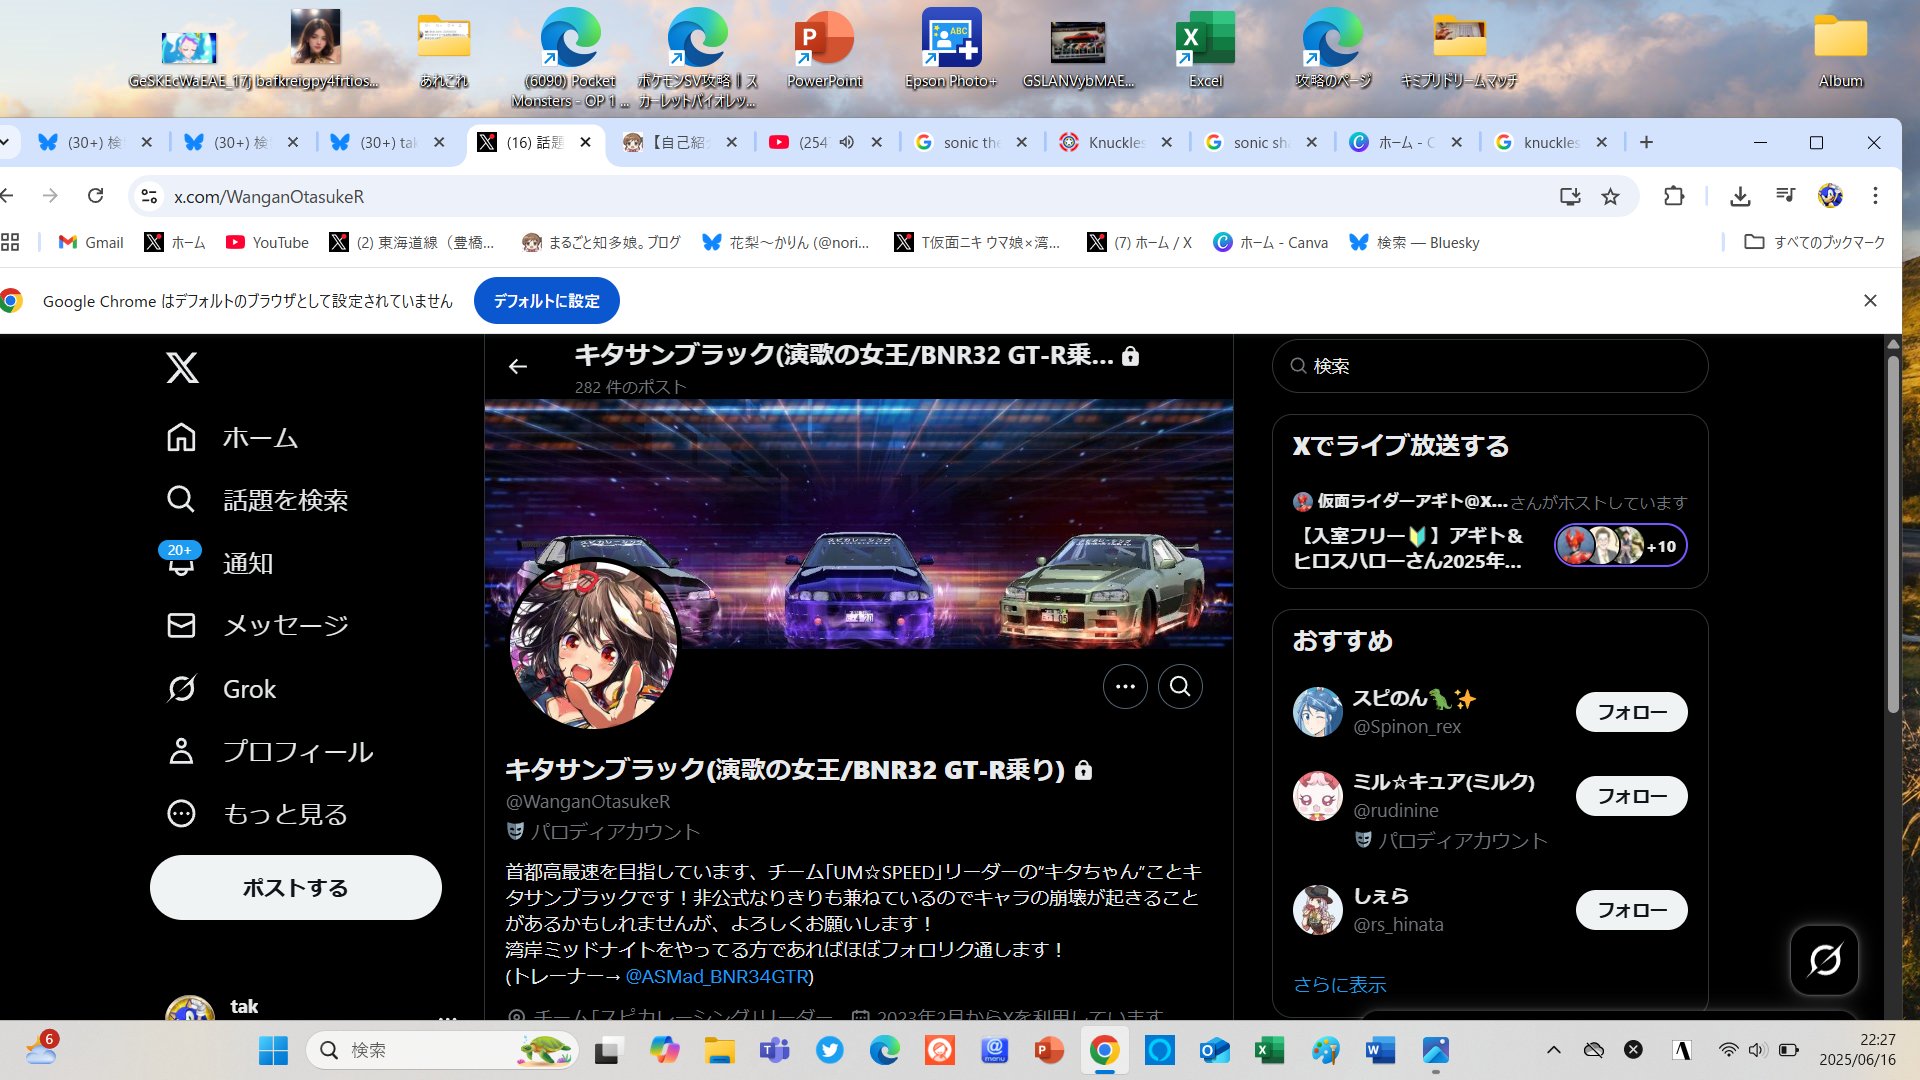Switch to (16) 話題 X tab
Viewport: 1920px width, 1080px height.
point(535,142)
